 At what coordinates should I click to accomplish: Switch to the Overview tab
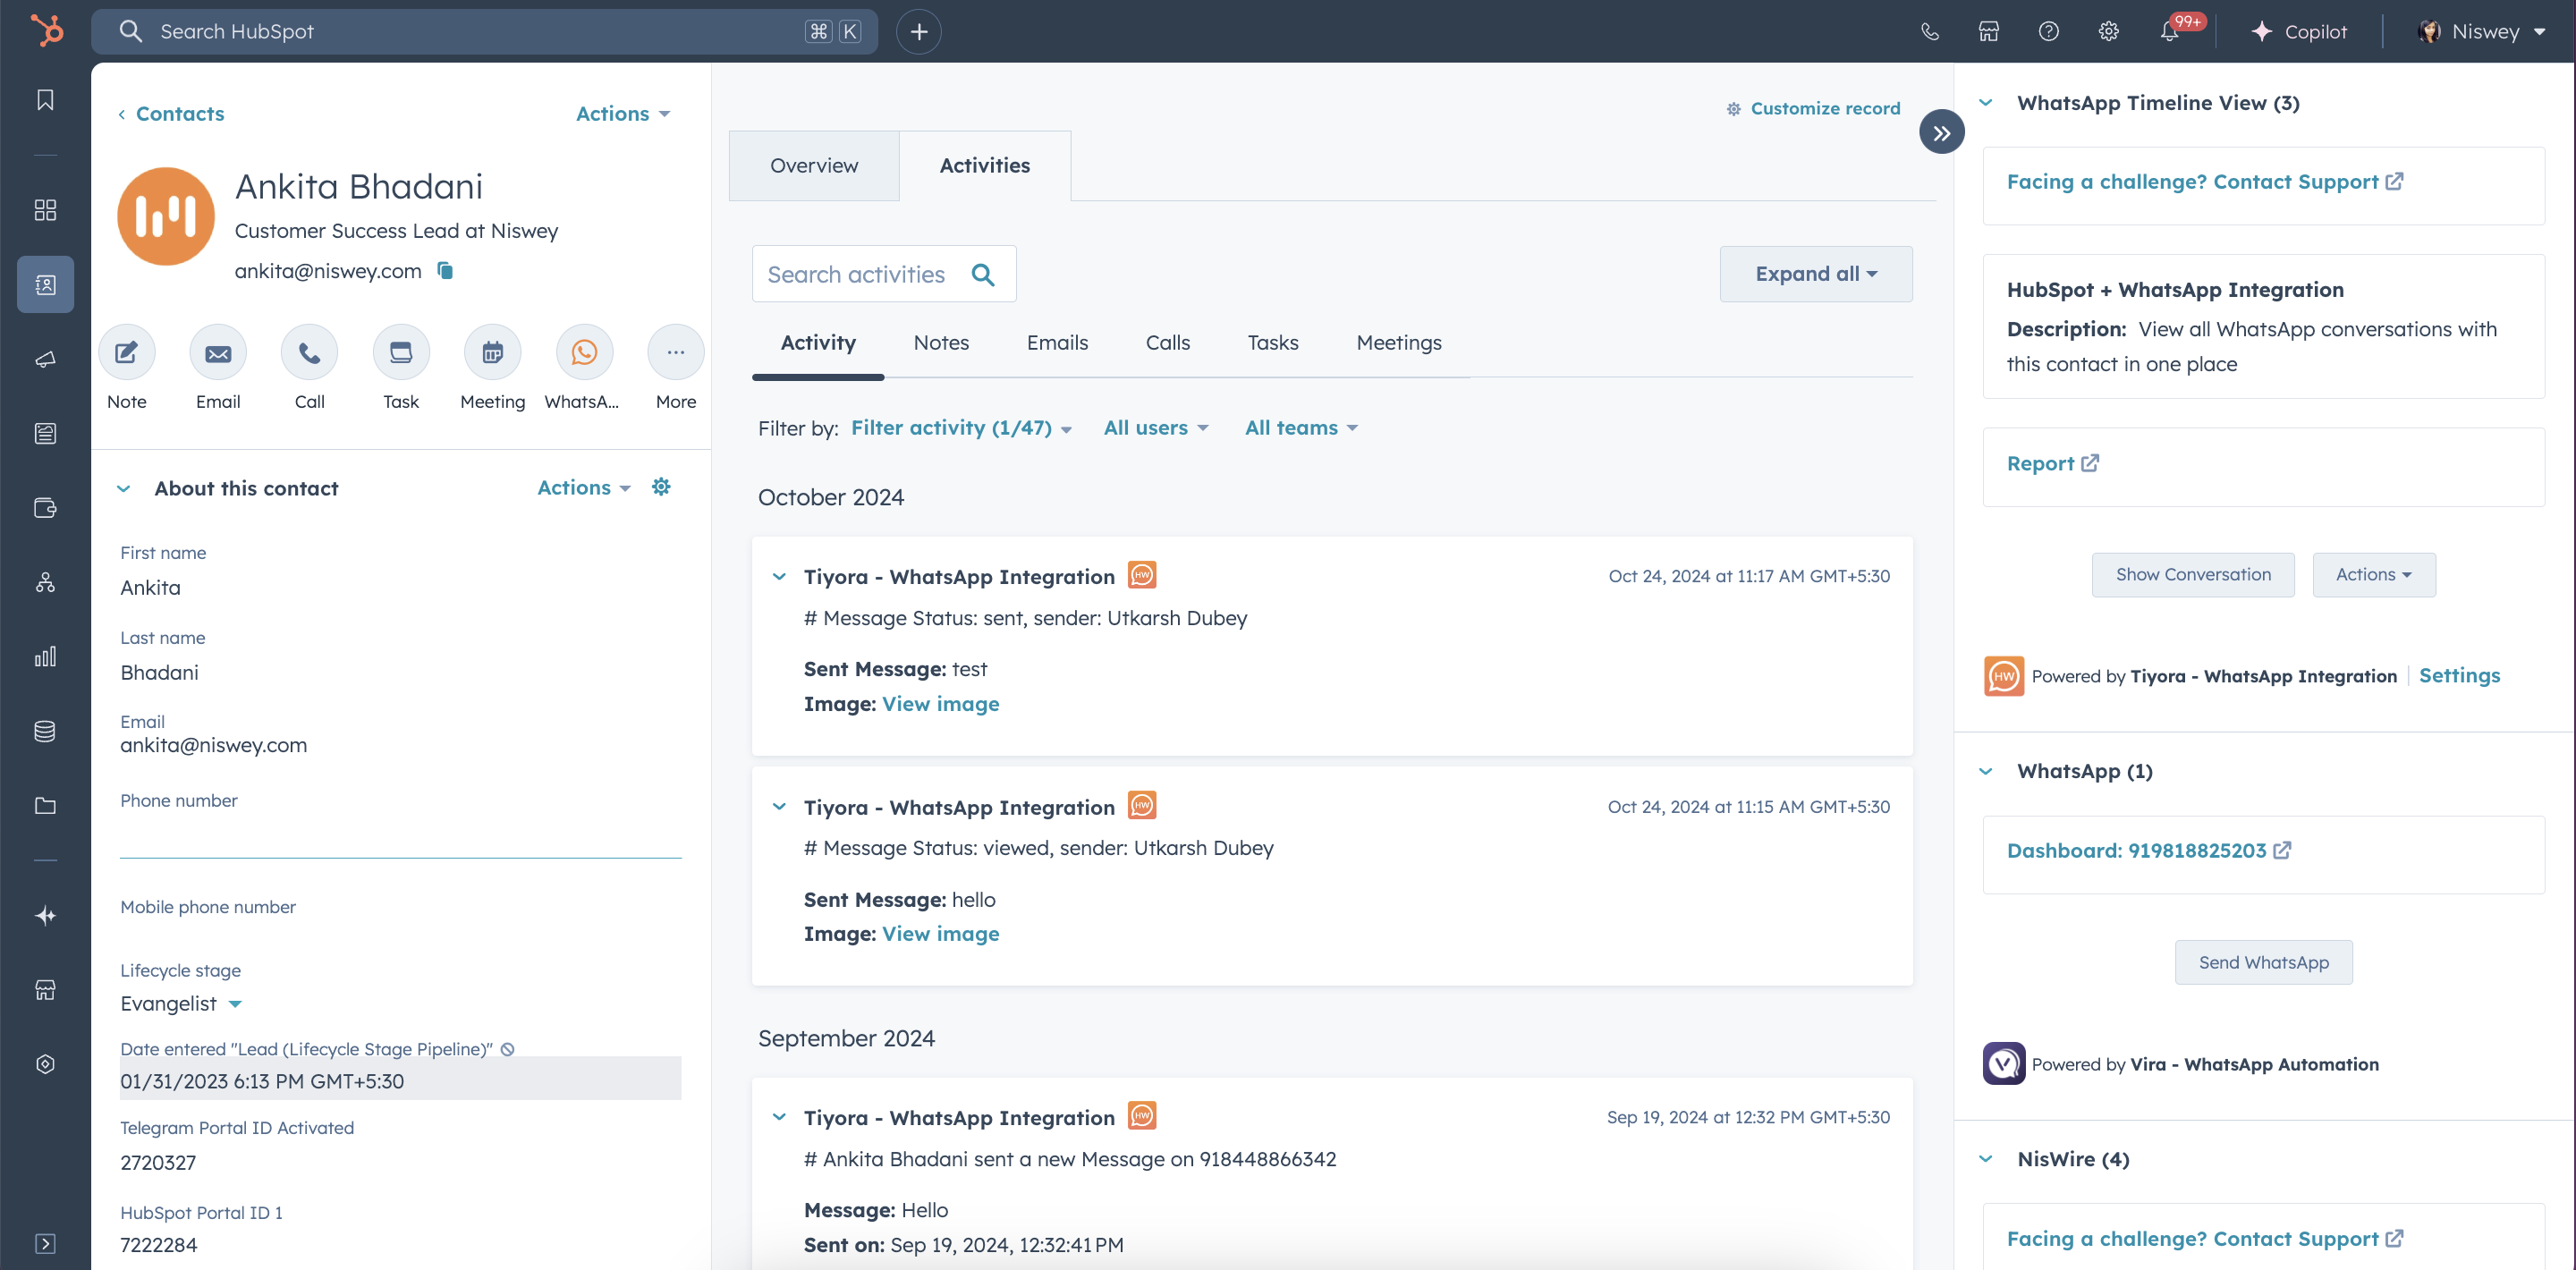814,165
